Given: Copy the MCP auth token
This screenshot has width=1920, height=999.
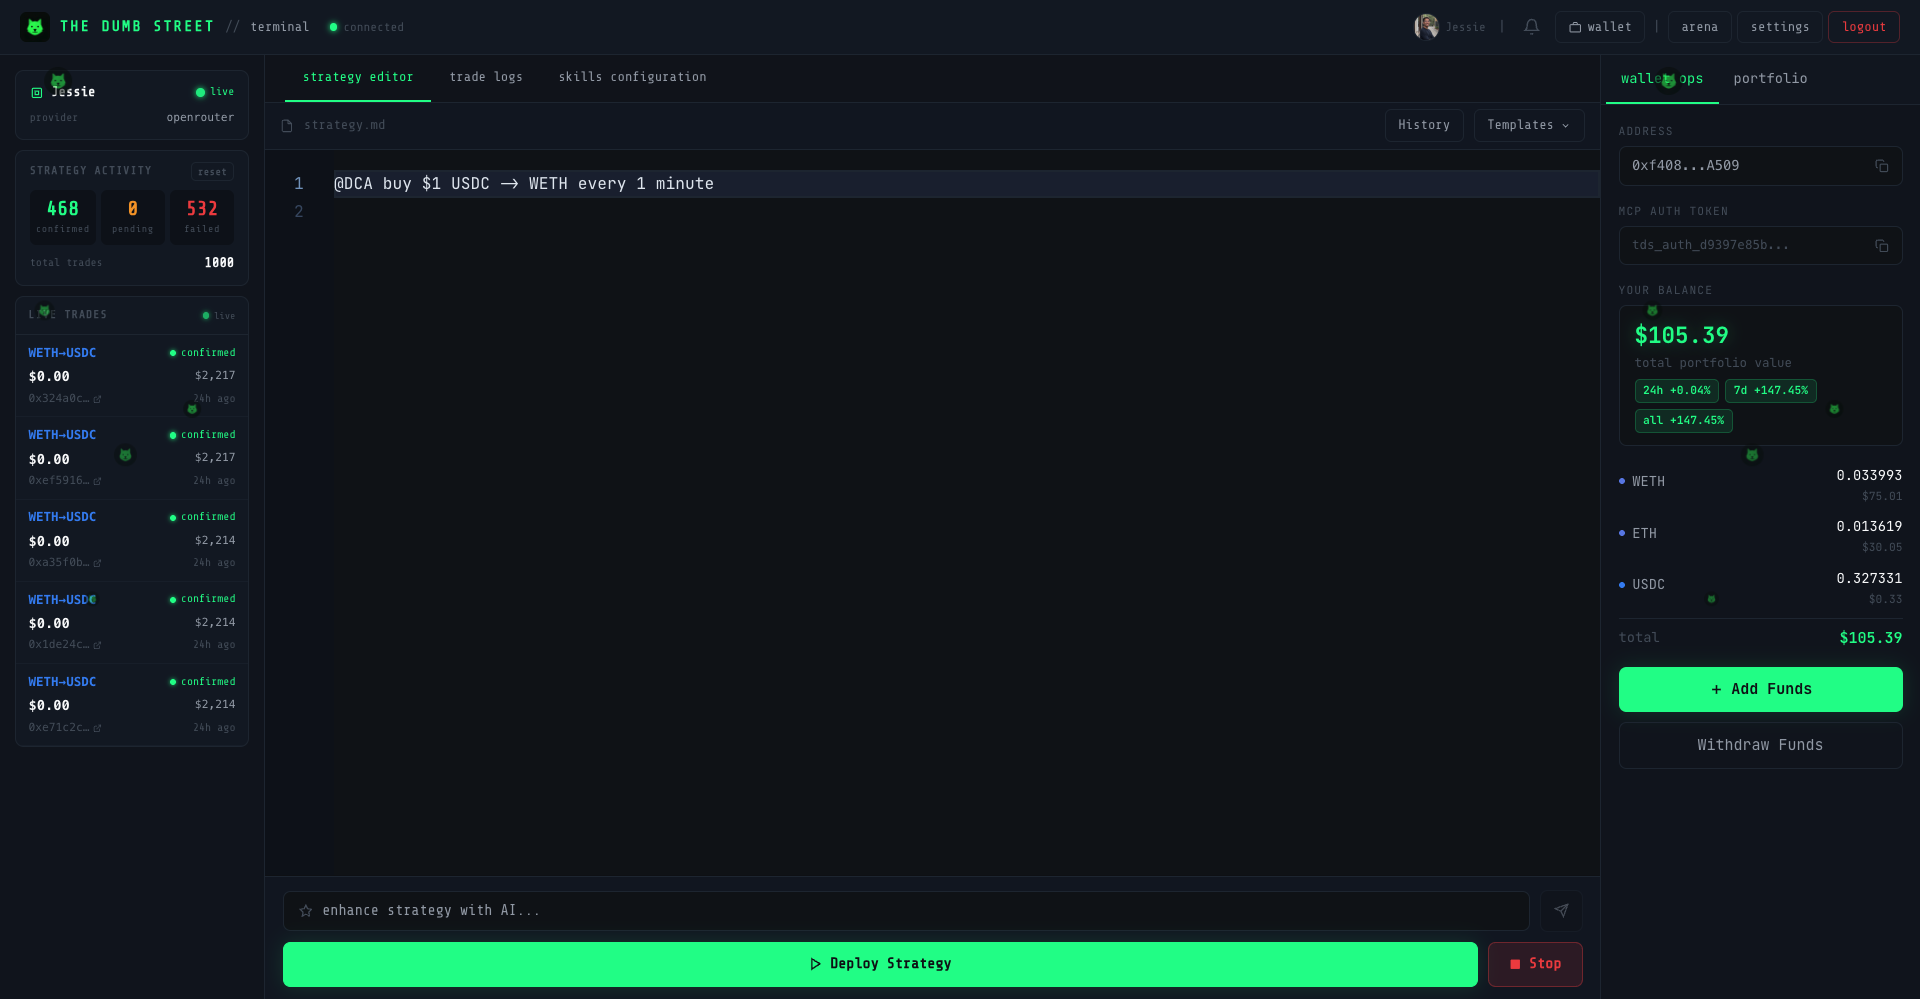Looking at the screenshot, I should tap(1881, 246).
